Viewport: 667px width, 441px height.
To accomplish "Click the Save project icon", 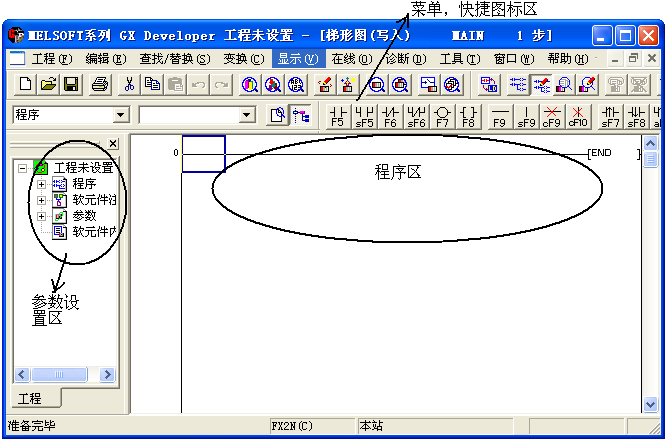I will tap(71, 85).
